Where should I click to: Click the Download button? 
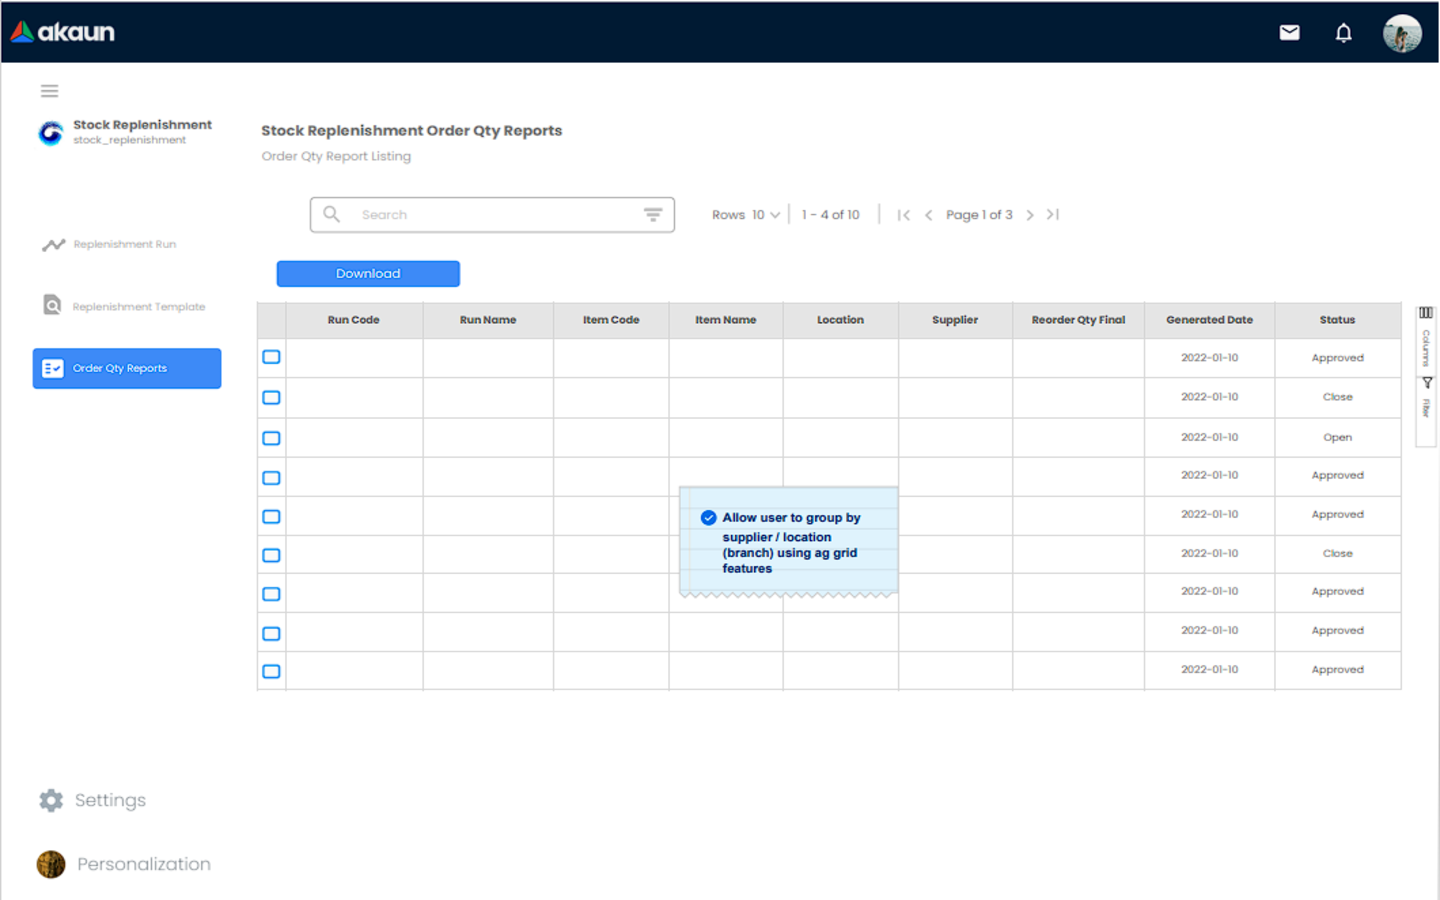368,274
